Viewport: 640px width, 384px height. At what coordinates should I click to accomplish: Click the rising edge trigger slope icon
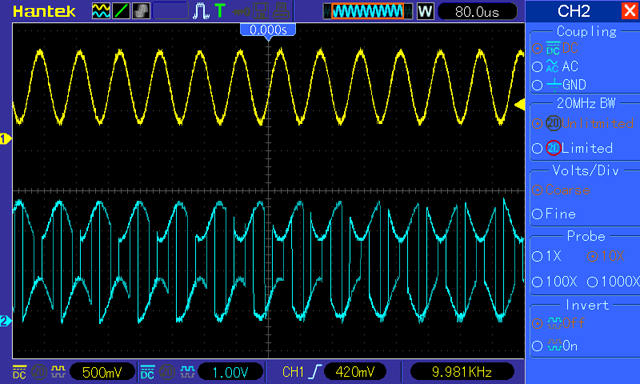[315, 372]
